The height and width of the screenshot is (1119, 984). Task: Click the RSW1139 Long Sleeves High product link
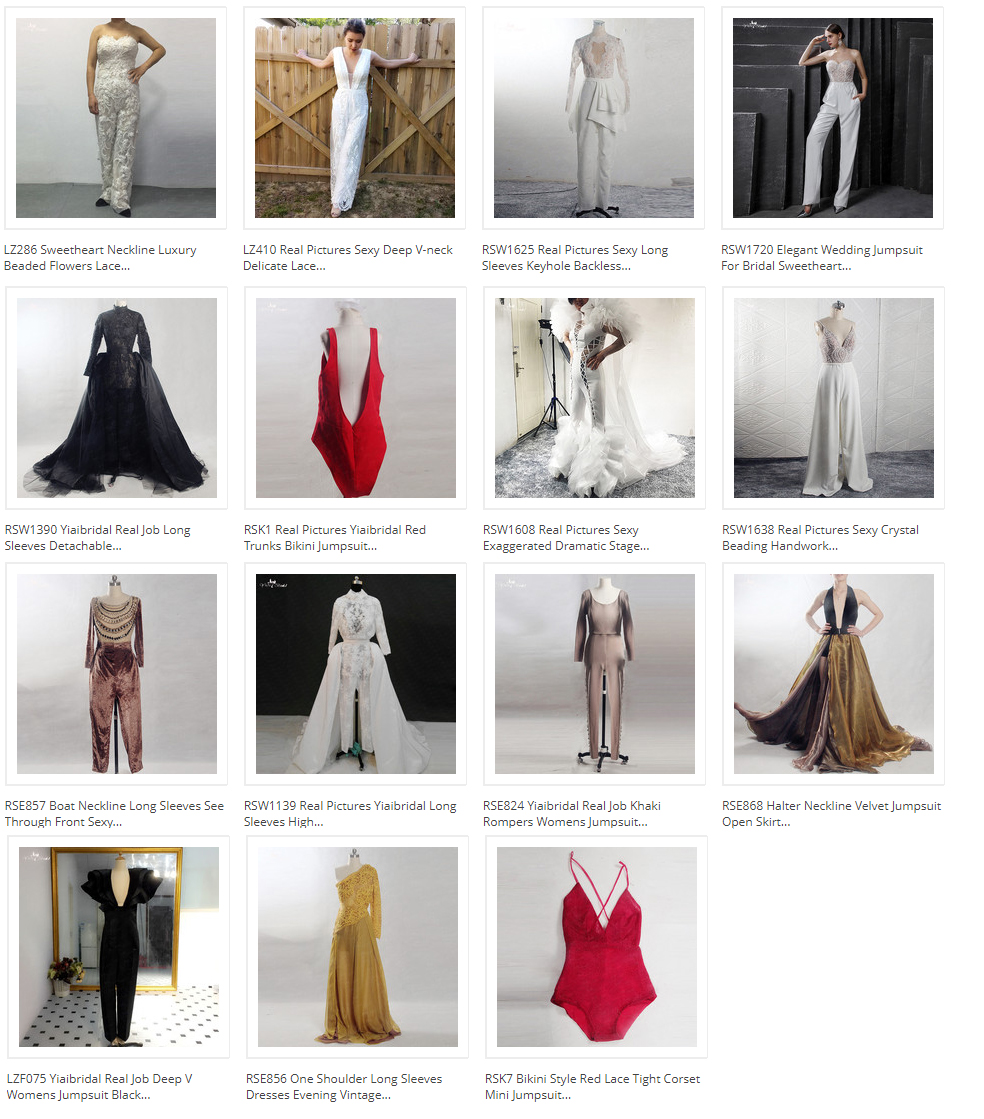[x=350, y=813]
